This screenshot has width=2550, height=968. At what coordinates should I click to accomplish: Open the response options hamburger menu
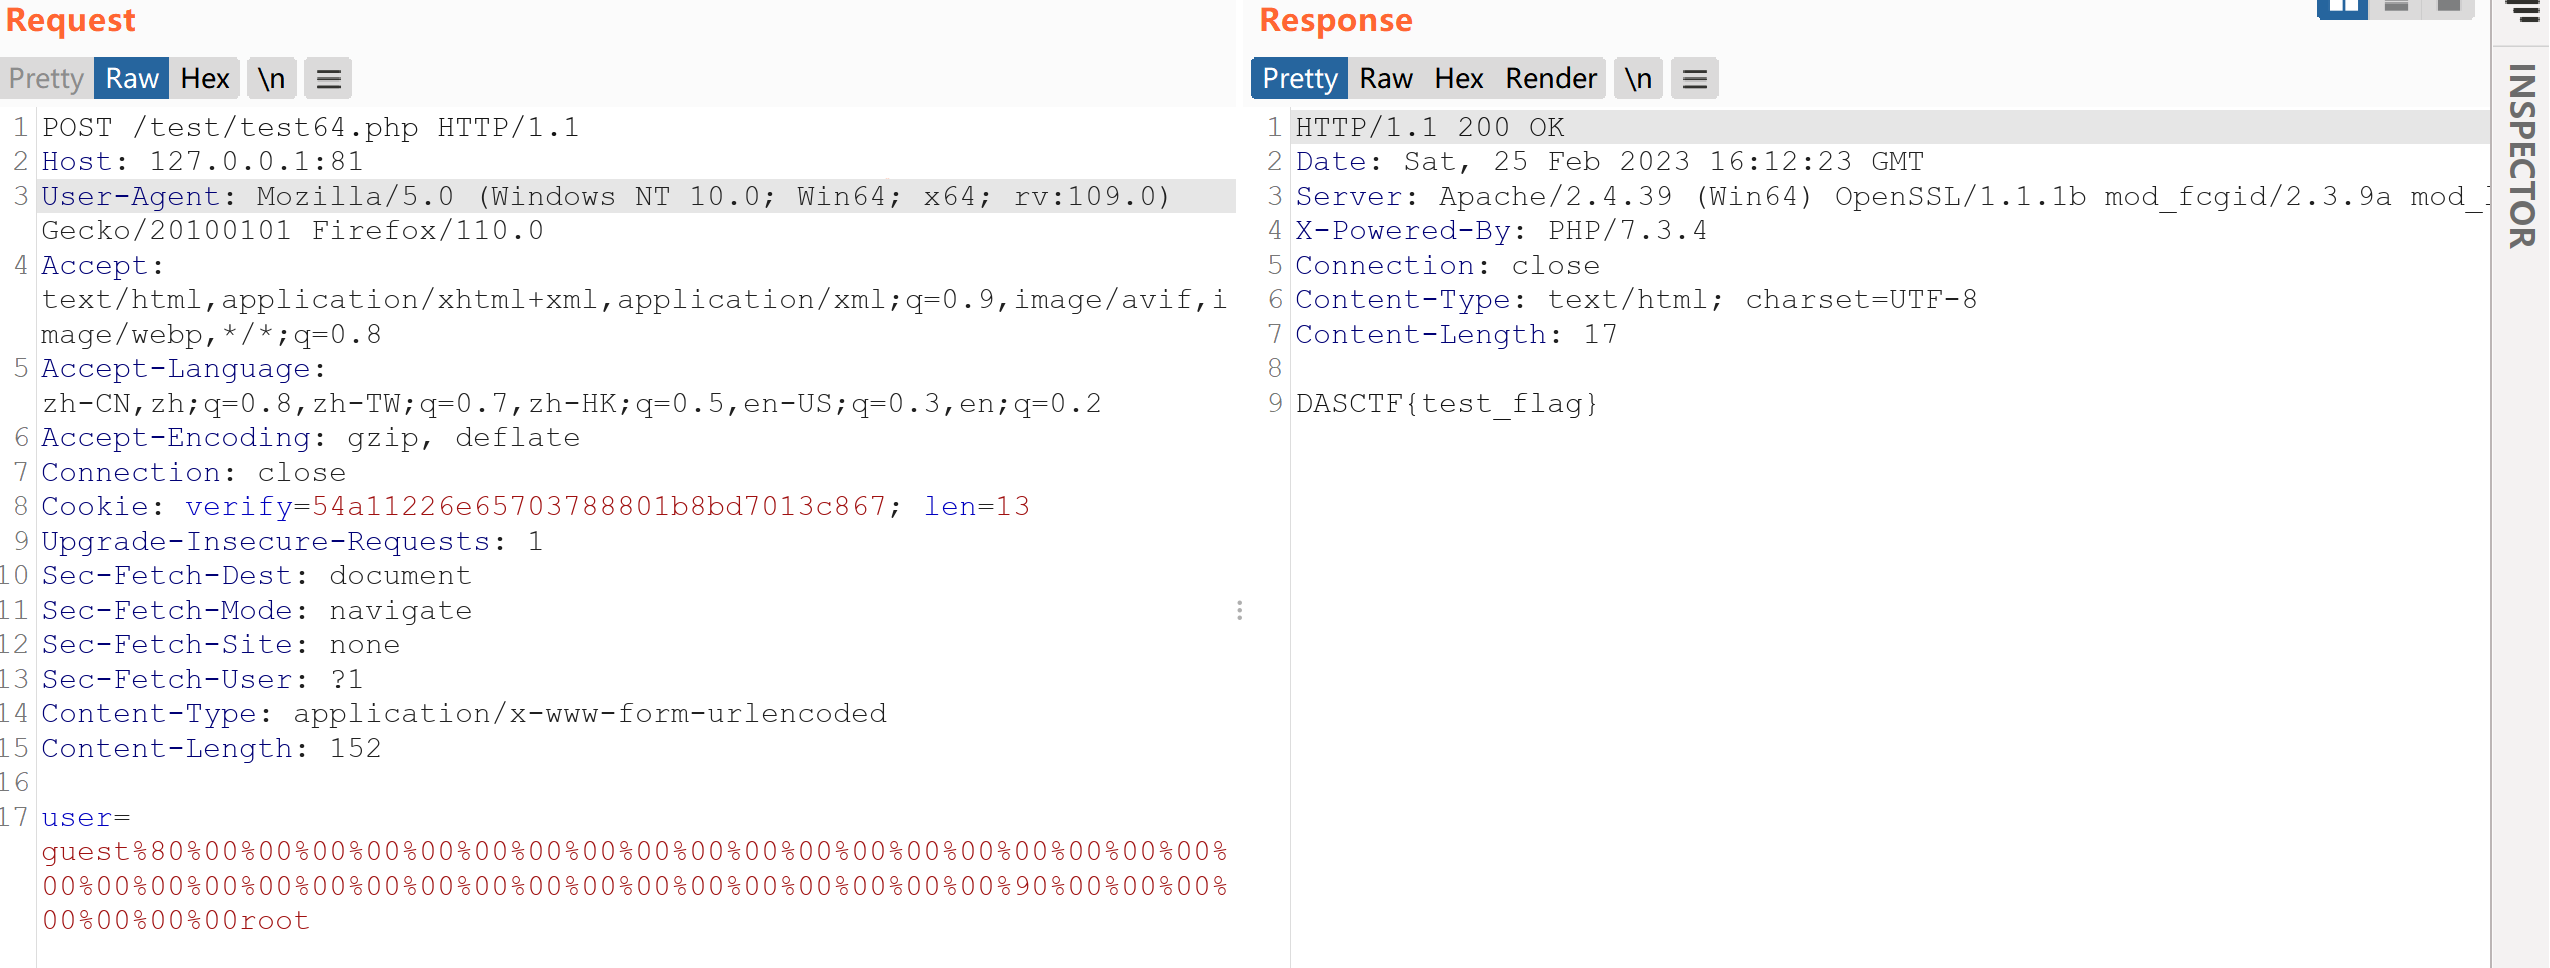pyautogui.click(x=1694, y=79)
